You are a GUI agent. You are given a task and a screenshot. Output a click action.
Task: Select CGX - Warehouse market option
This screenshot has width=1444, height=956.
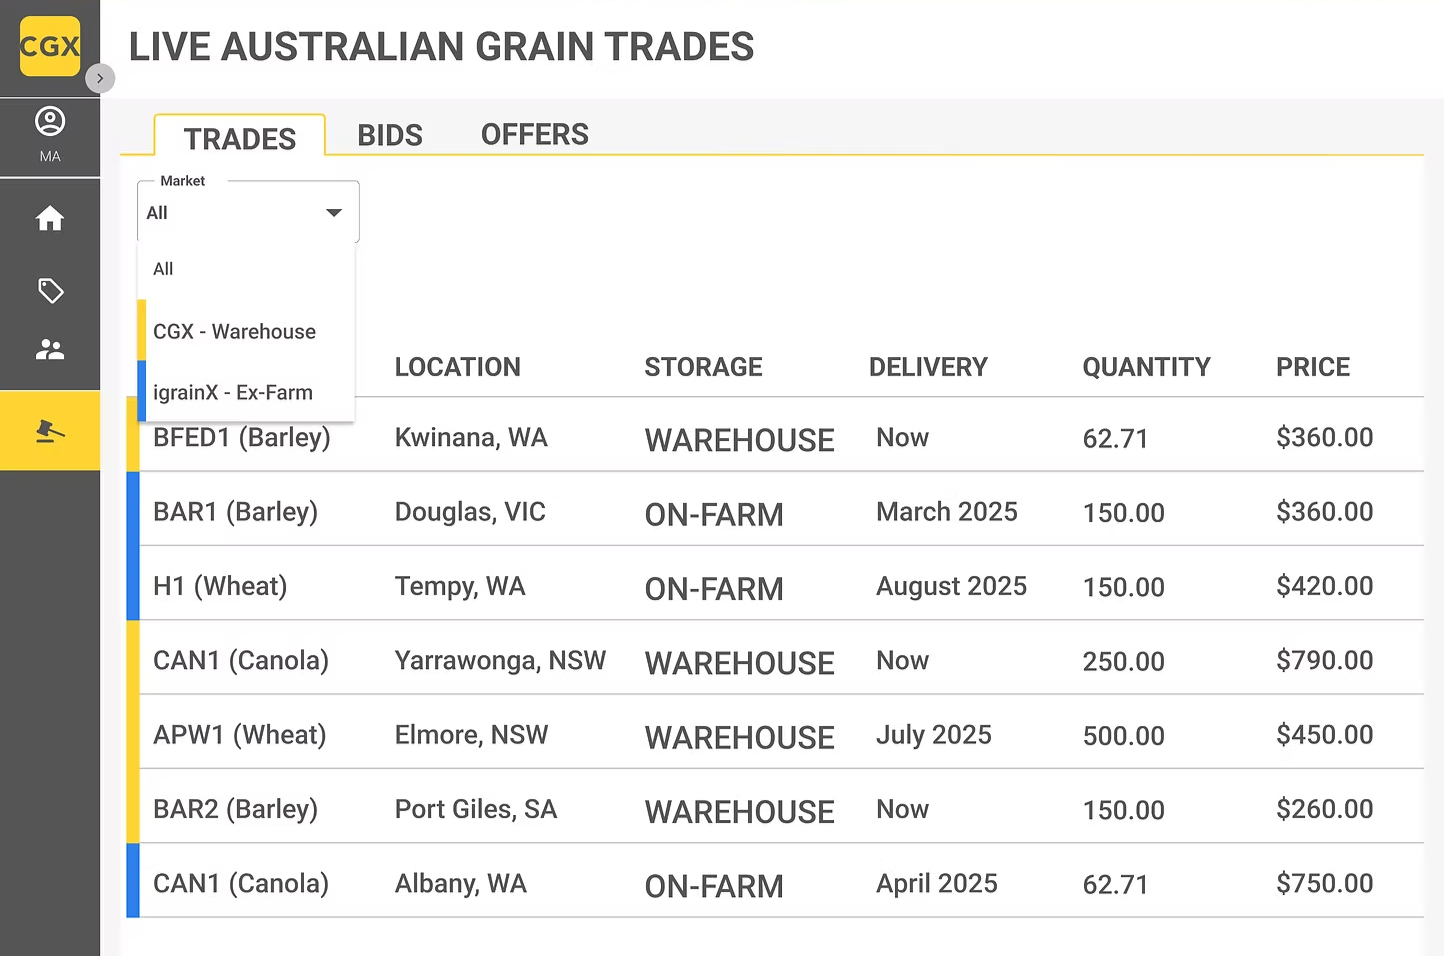coord(235,331)
